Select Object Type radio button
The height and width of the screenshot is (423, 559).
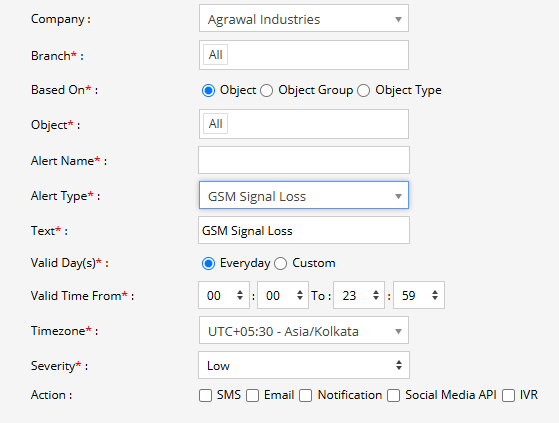[x=364, y=91]
